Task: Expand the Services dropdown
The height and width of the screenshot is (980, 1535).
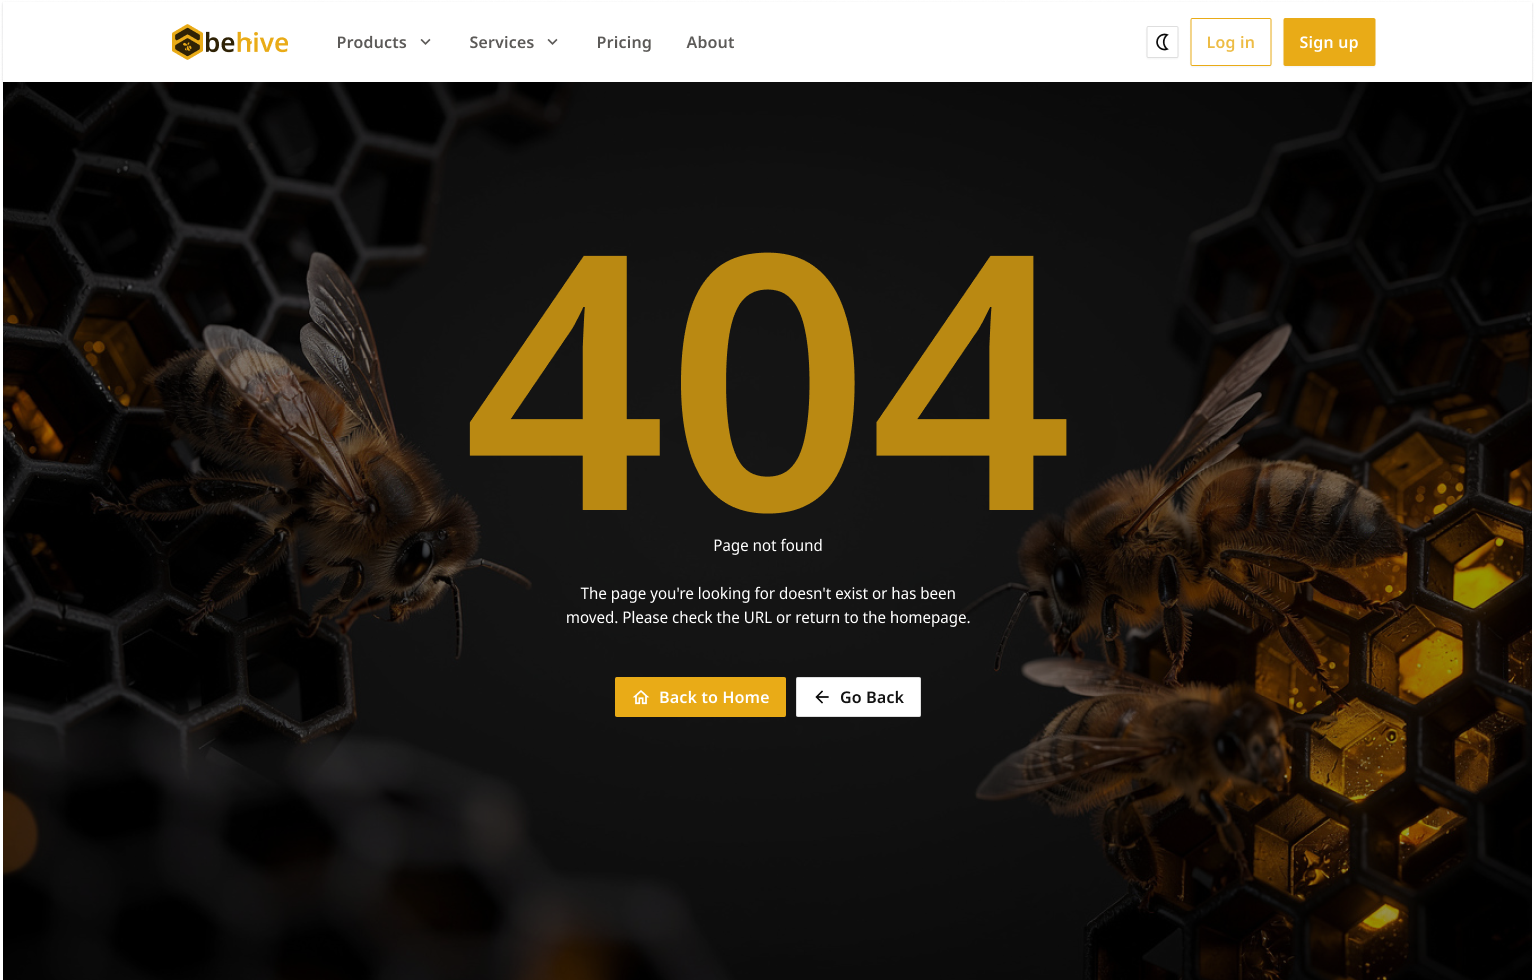Action: click(x=513, y=42)
